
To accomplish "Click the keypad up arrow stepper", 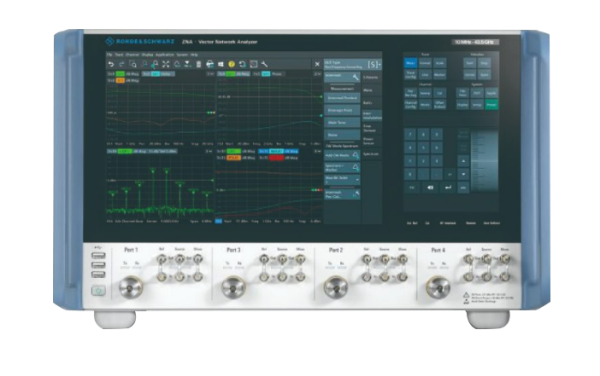I will coord(463,161).
